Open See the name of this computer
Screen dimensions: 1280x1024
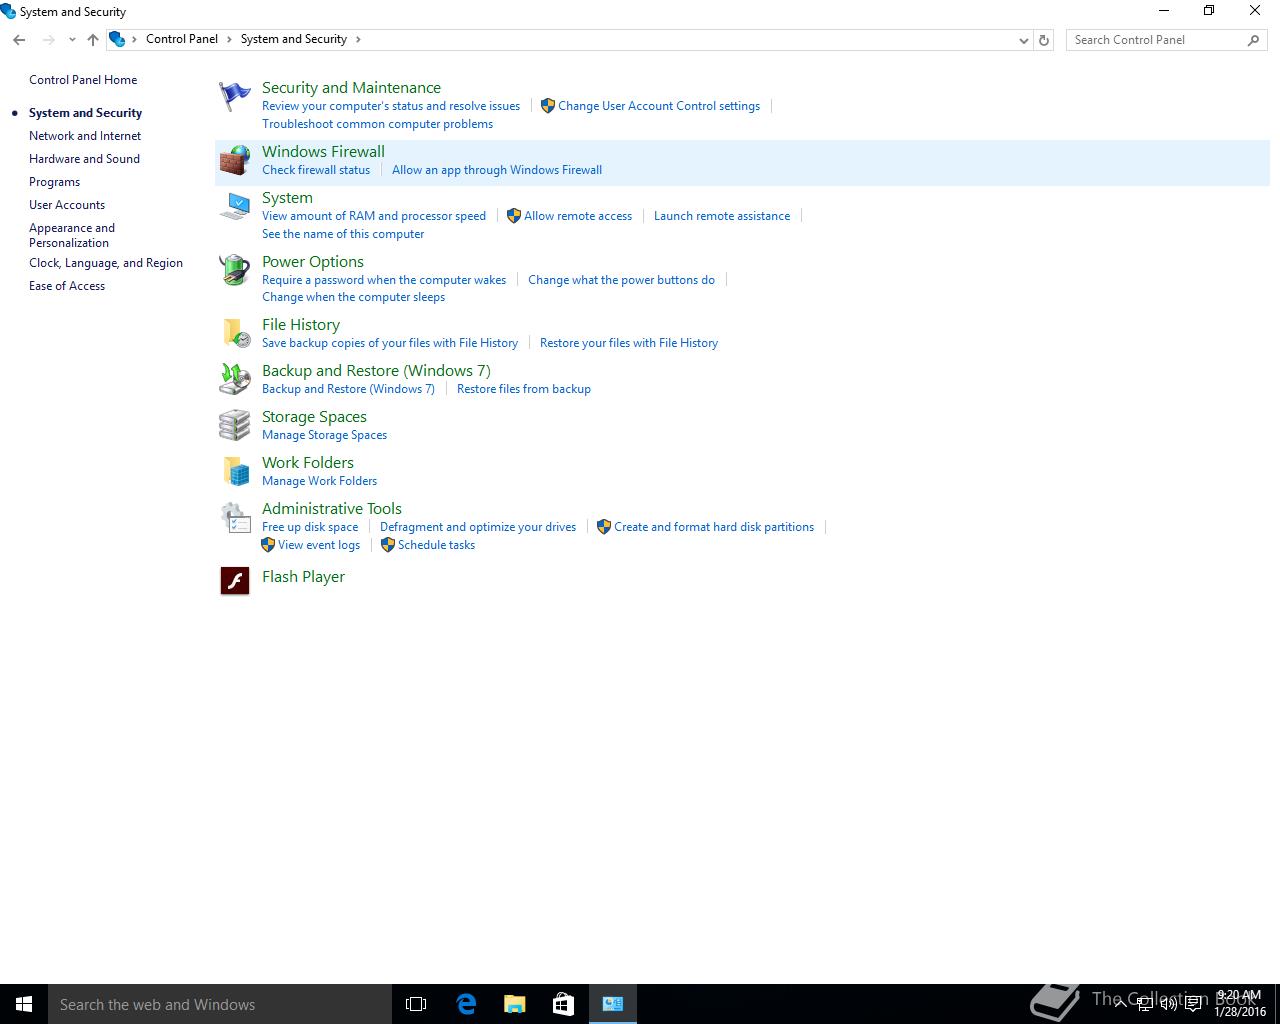pyautogui.click(x=343, y=234)
